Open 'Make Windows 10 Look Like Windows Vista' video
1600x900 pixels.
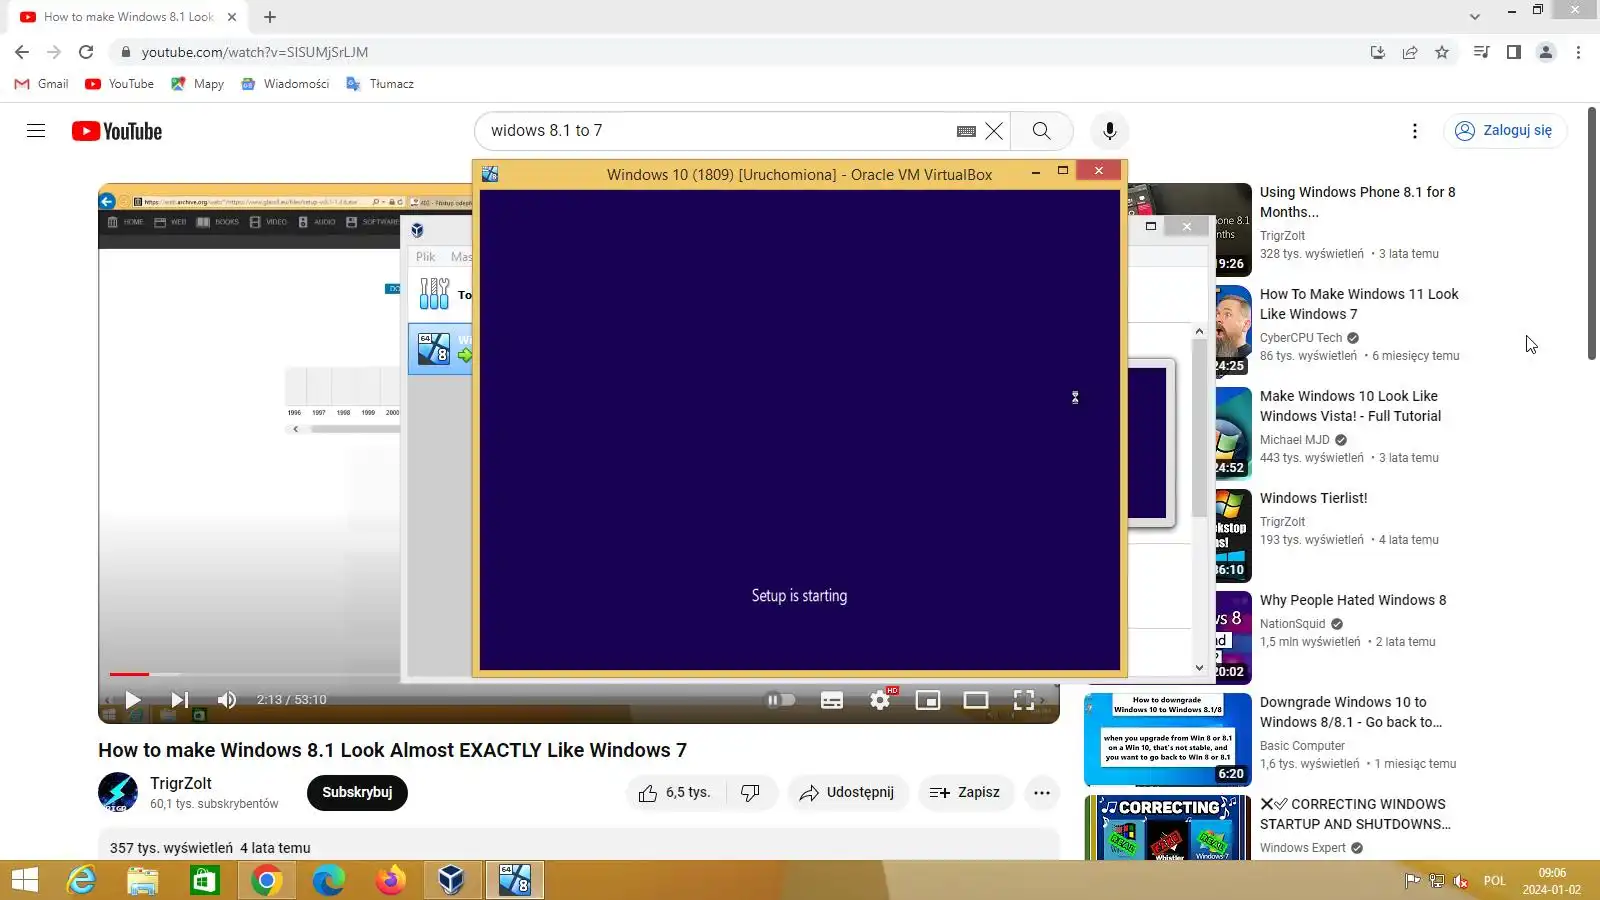(x=1350, y=406)
